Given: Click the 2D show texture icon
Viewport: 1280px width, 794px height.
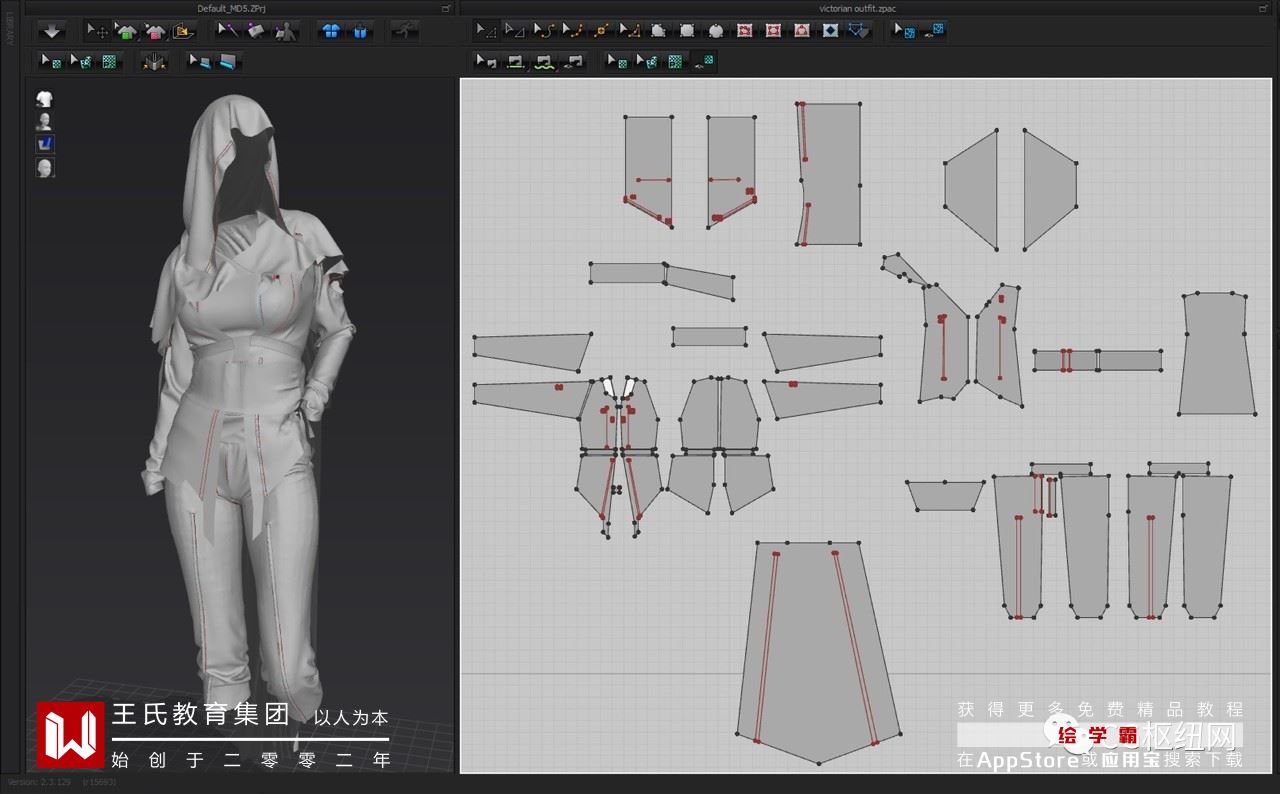Looking at the screenshot, I should [x=705, y=62].
